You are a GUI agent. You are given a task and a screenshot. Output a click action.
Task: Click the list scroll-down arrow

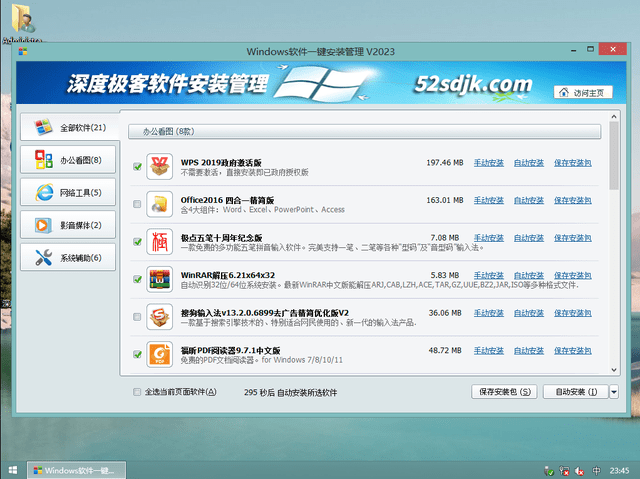pyautogui.click(x=613, y=370)
